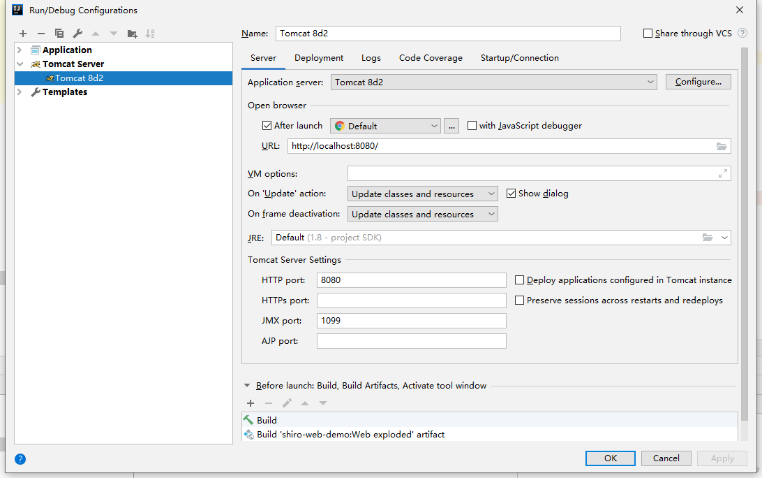Open the On 'Update' action dropdown

[422, 194]
